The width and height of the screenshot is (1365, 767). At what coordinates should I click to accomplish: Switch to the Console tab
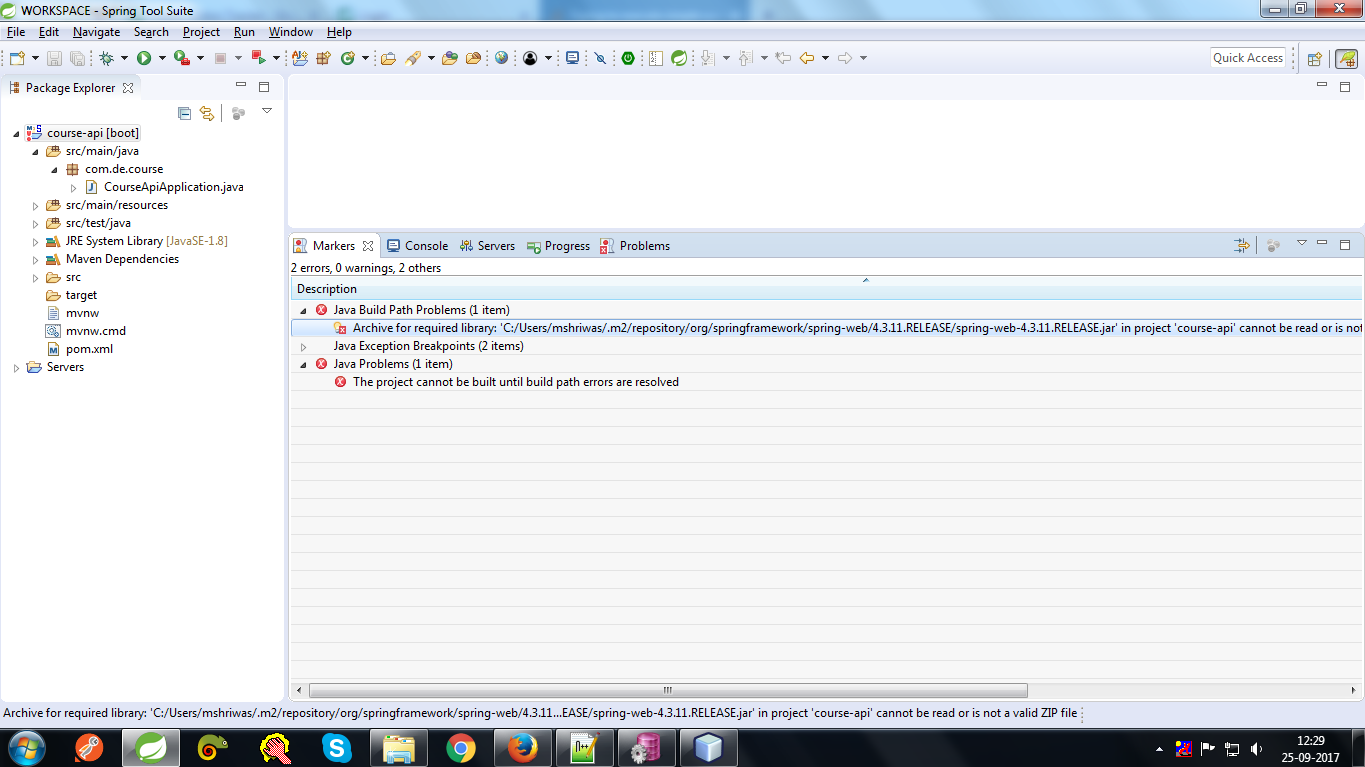tap(417, 246)
